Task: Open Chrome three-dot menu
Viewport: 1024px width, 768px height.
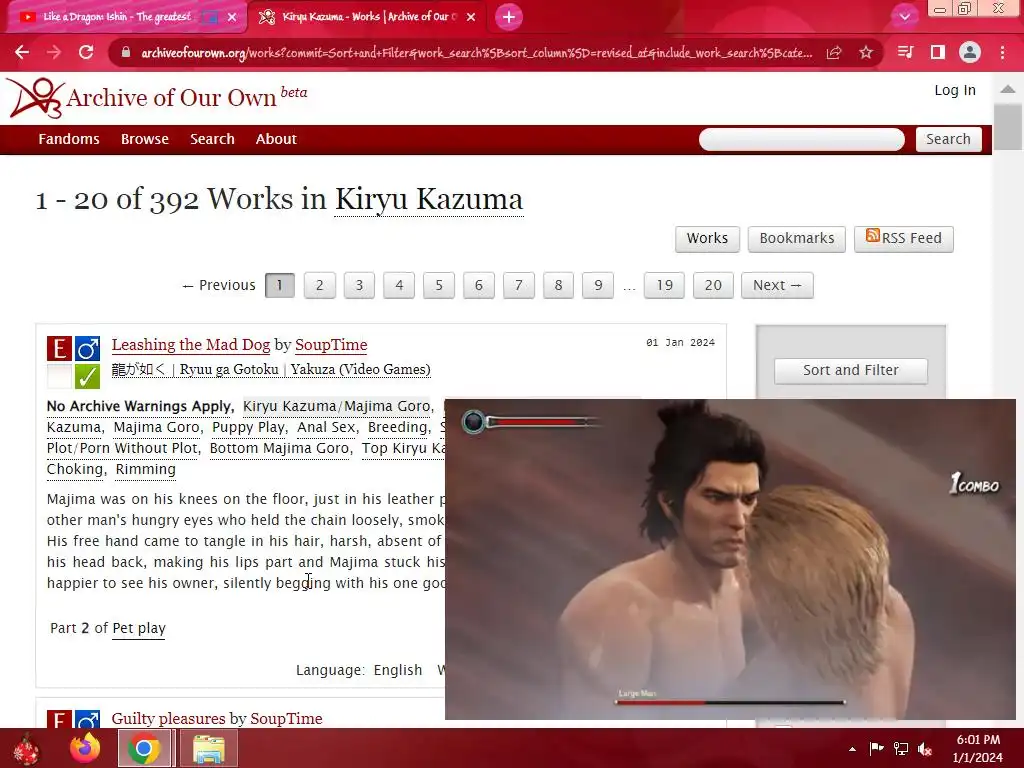Action: [x=1002, y=52]
